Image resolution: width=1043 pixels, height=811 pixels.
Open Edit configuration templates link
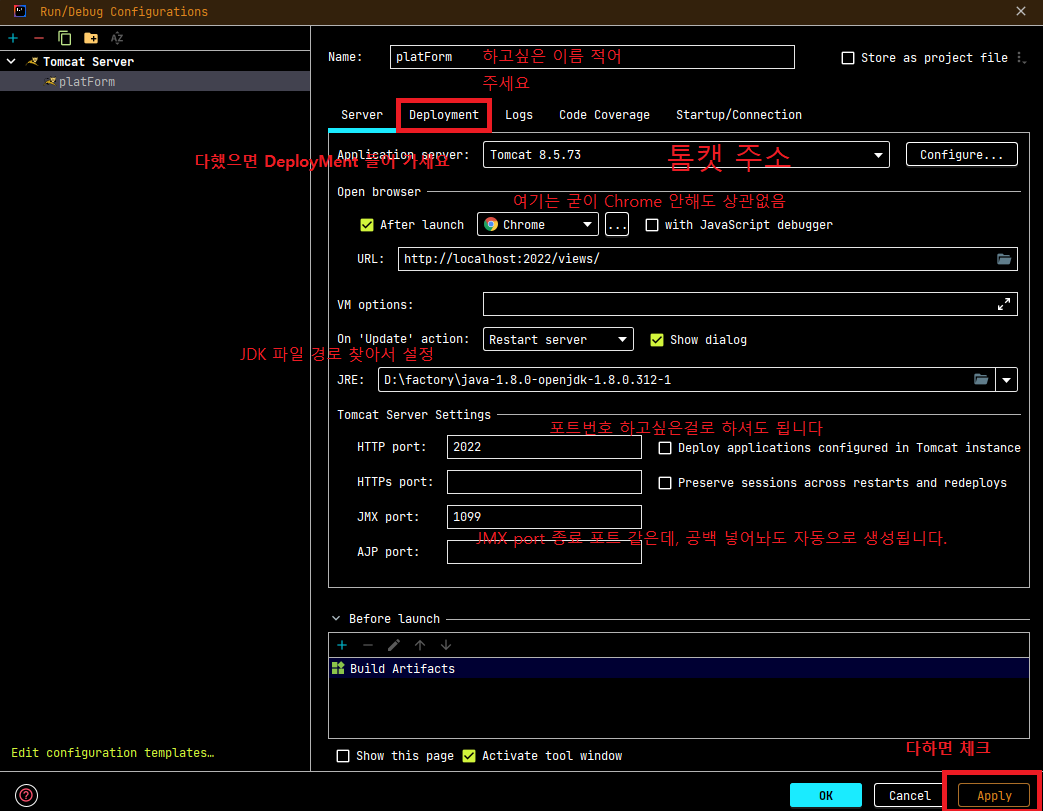tap(112, 752)
